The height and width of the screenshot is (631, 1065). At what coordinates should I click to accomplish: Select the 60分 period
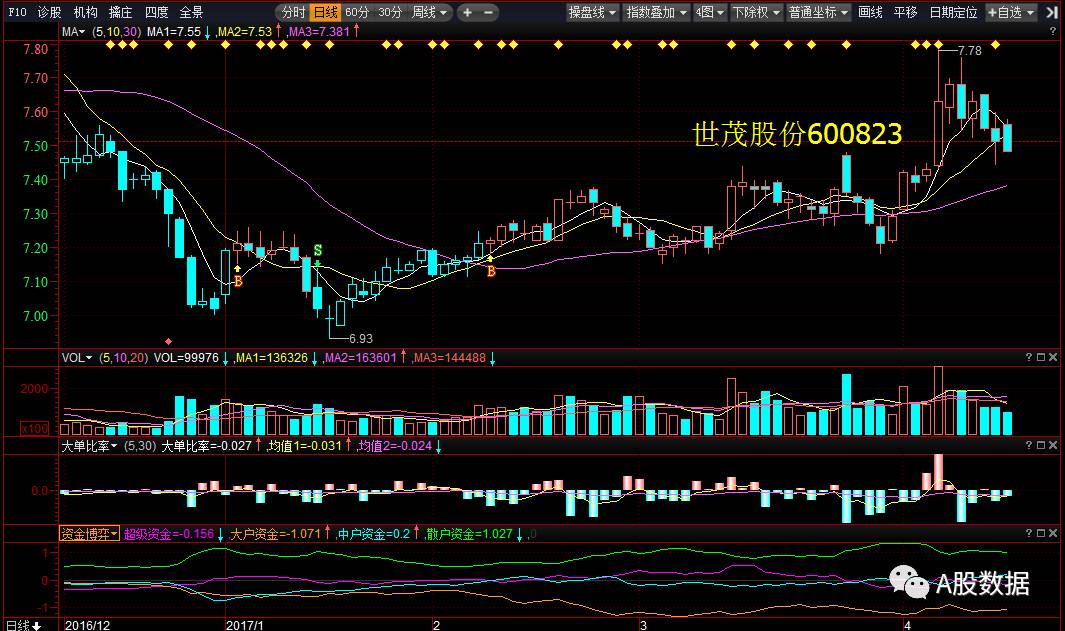tap(357, 12)
